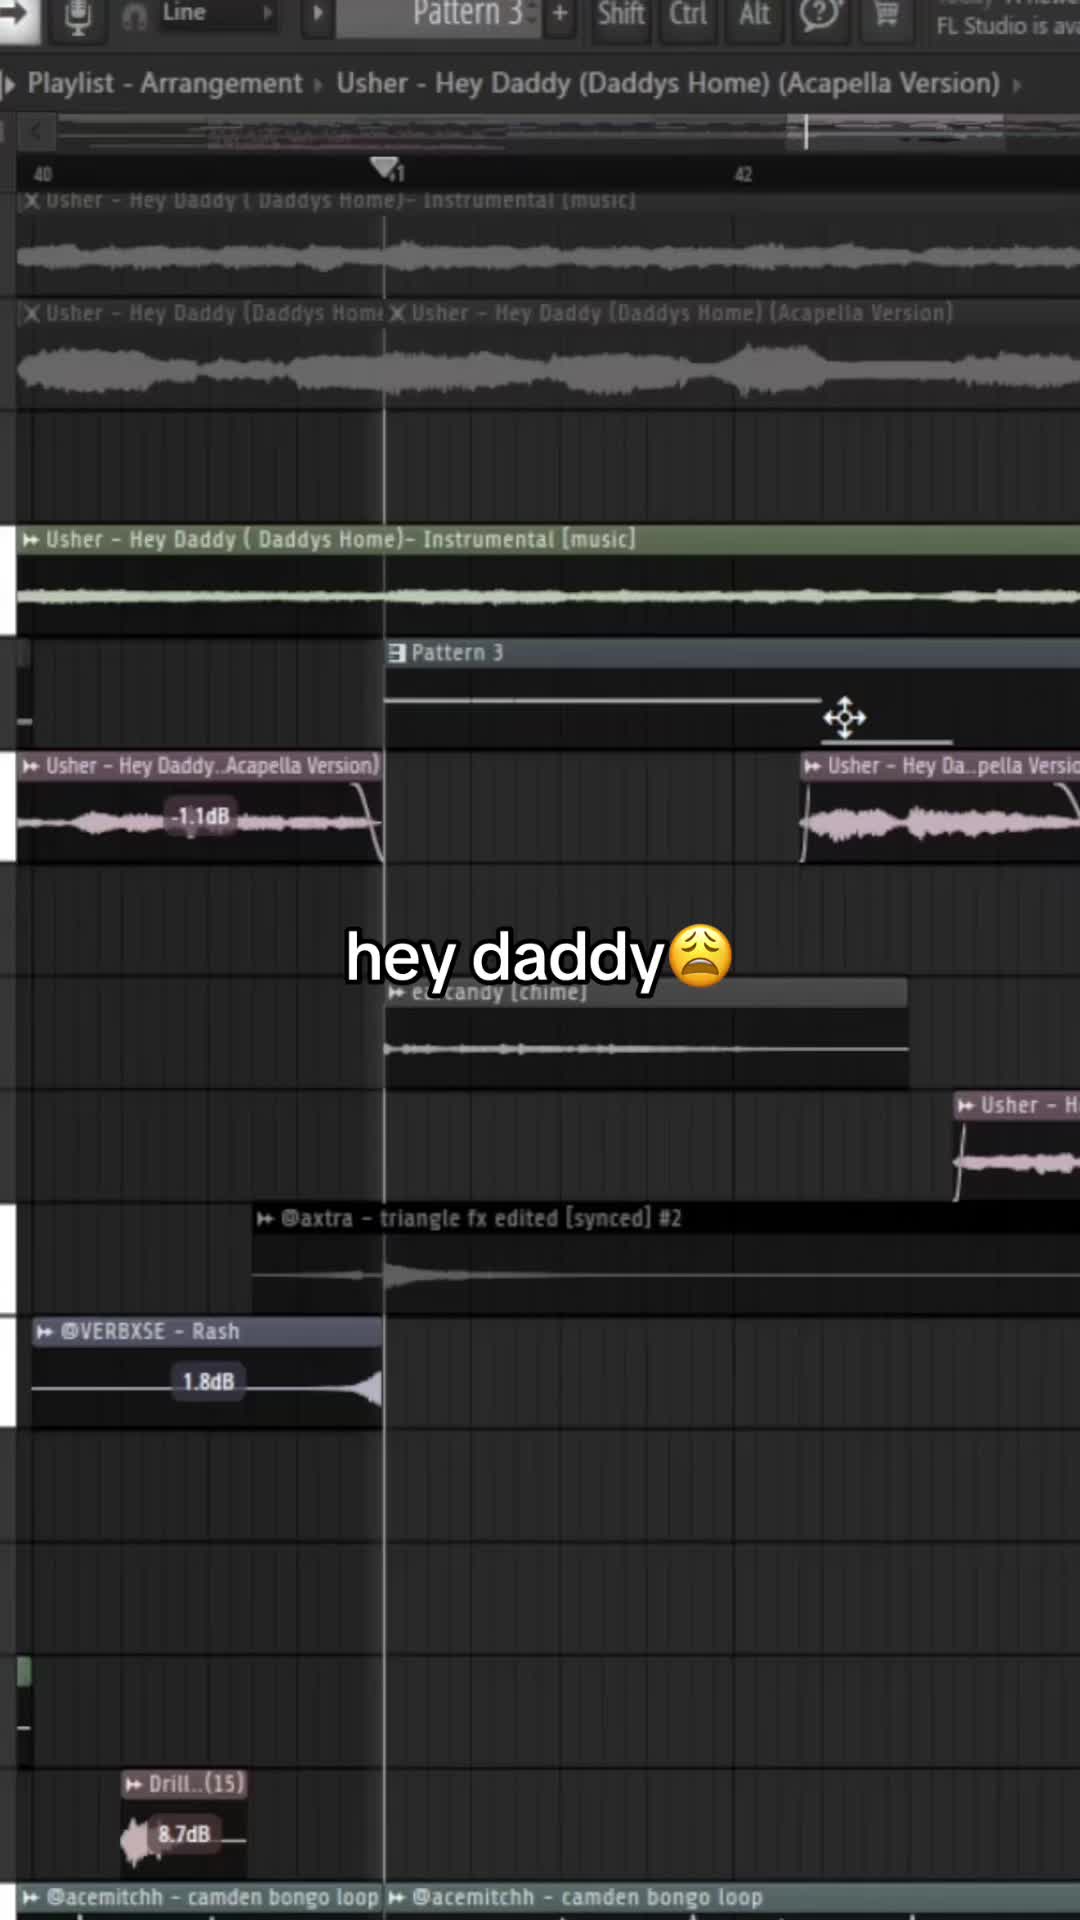Toggle the Shift key button

coord(621,16)
